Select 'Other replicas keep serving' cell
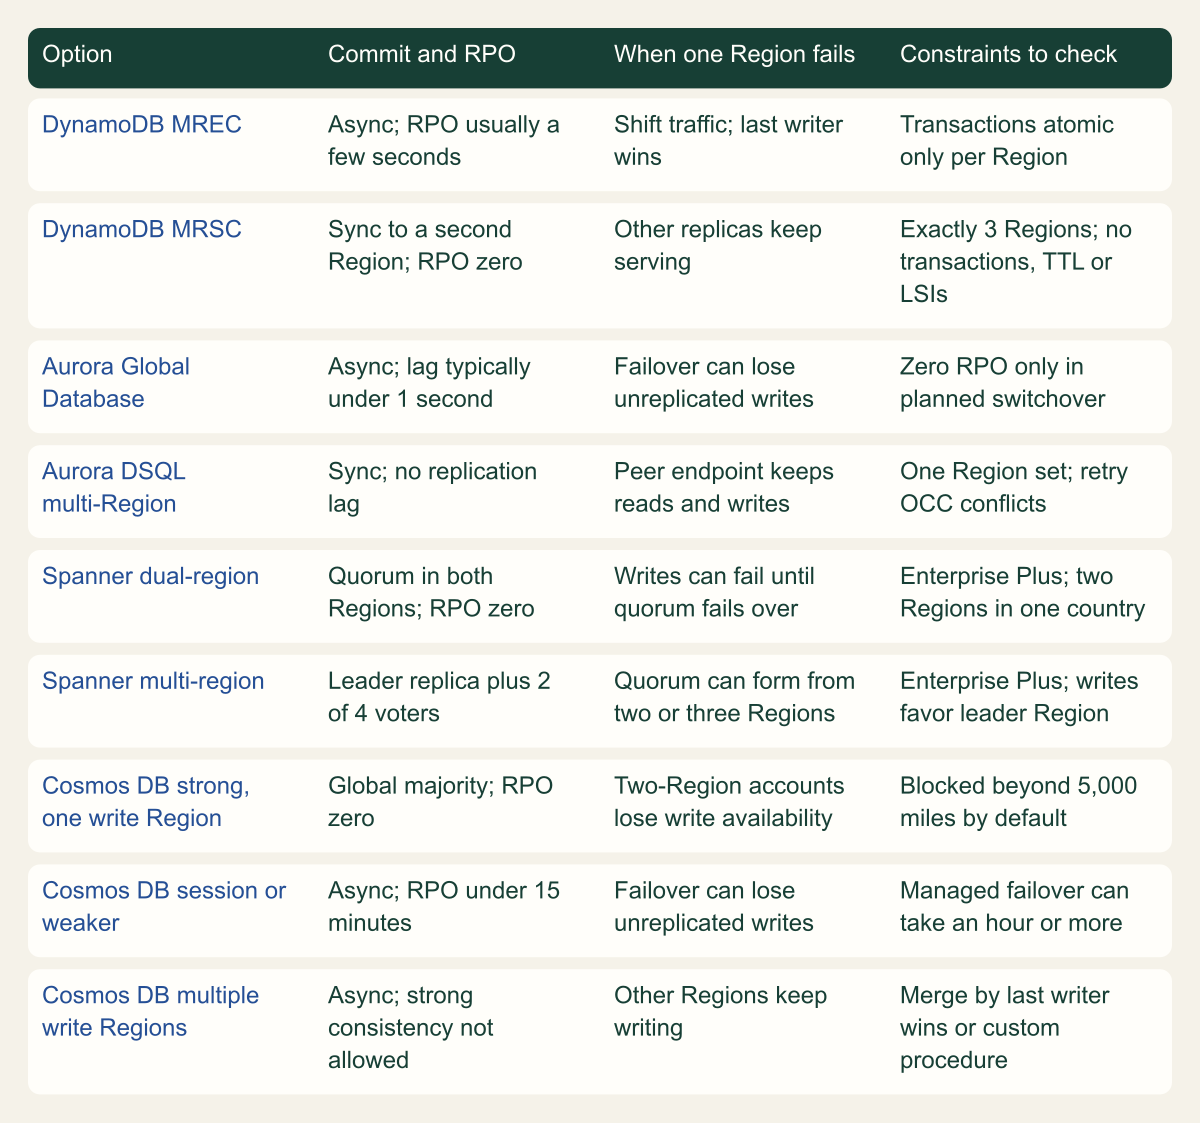The height and width of the screenshot is (1123, 1200). 718,245
